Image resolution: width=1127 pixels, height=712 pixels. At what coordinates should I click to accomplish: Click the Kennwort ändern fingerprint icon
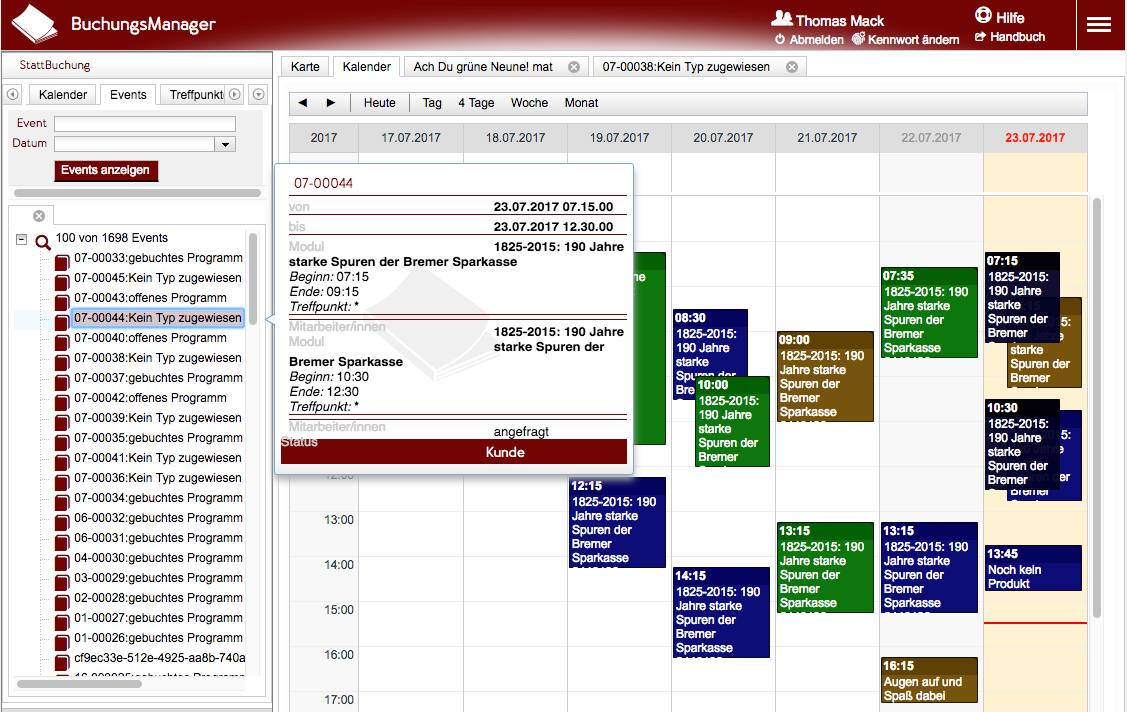coord(858,39)
